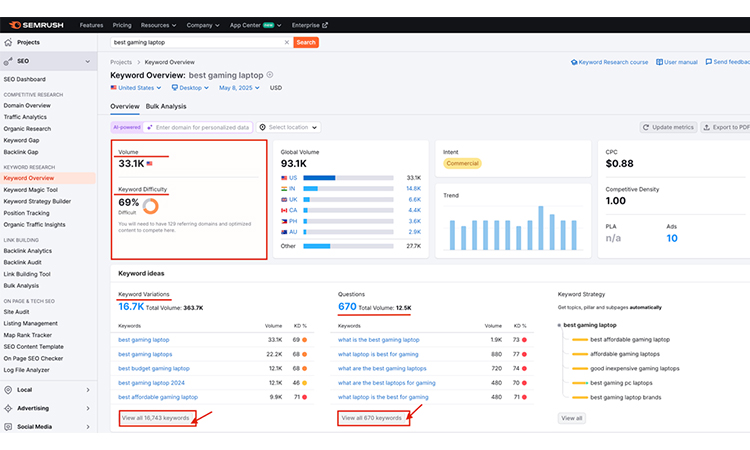750x450 pixels.
Task: Click the Export to PDF upload icon
Action: 706,127
